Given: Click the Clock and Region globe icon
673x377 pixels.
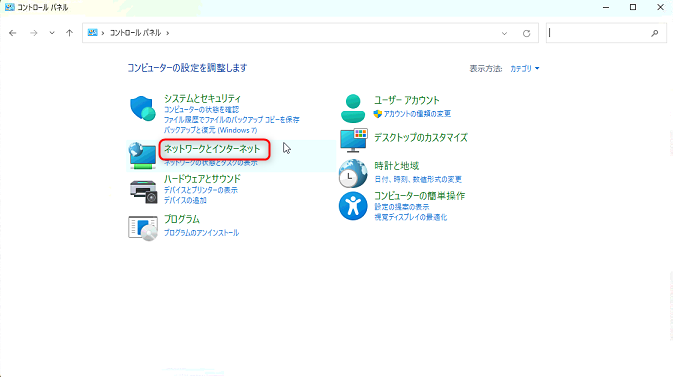Looking at the screenshot, I should (353, 173).
